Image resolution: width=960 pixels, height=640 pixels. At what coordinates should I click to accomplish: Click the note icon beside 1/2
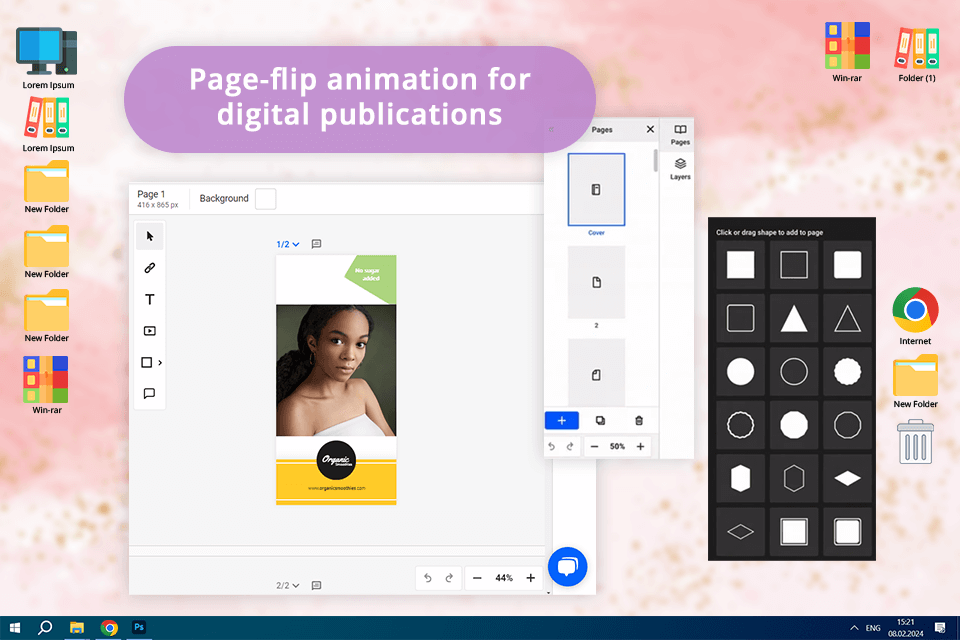[x=316, y=244]
